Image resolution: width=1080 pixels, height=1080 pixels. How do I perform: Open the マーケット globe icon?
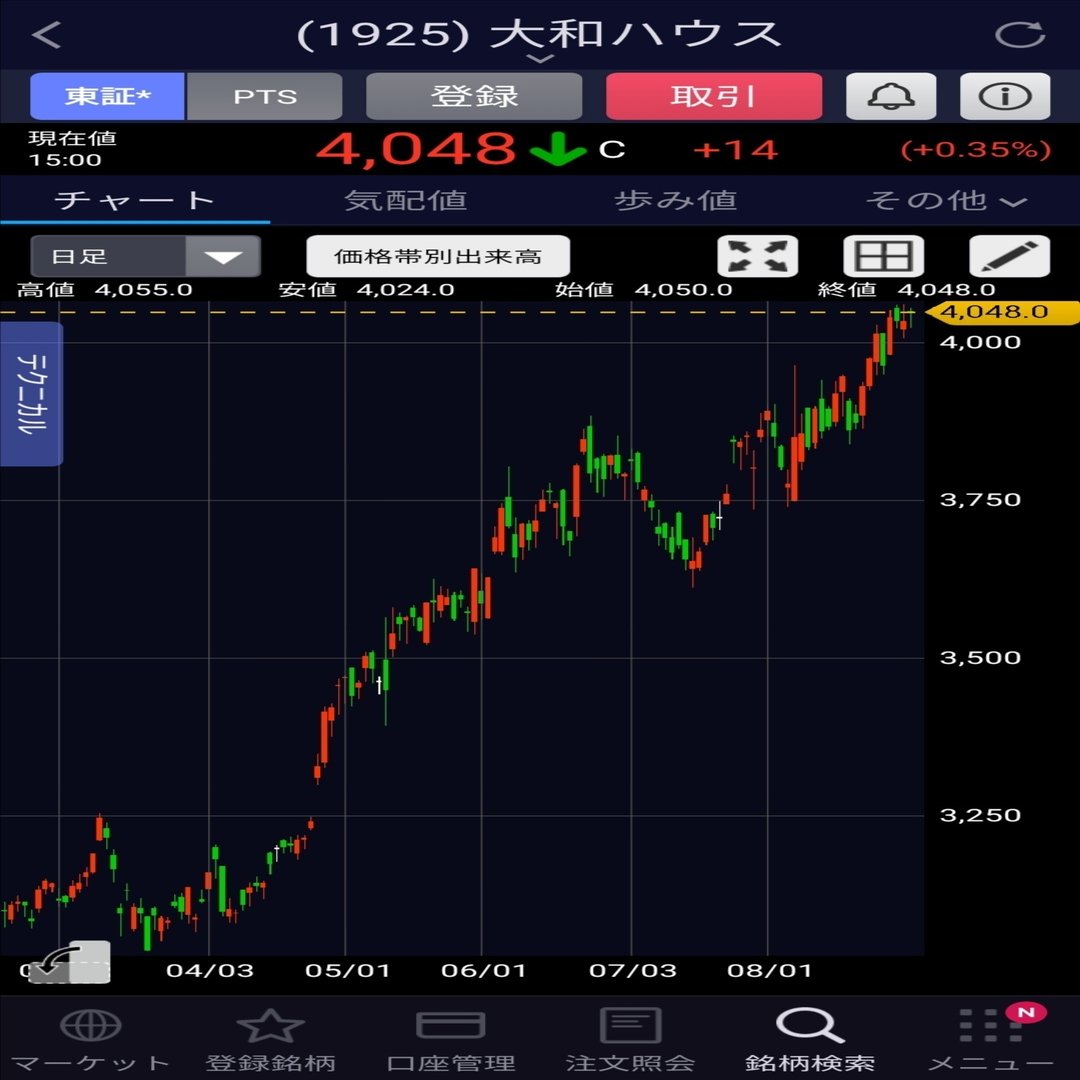(90, 1026)
